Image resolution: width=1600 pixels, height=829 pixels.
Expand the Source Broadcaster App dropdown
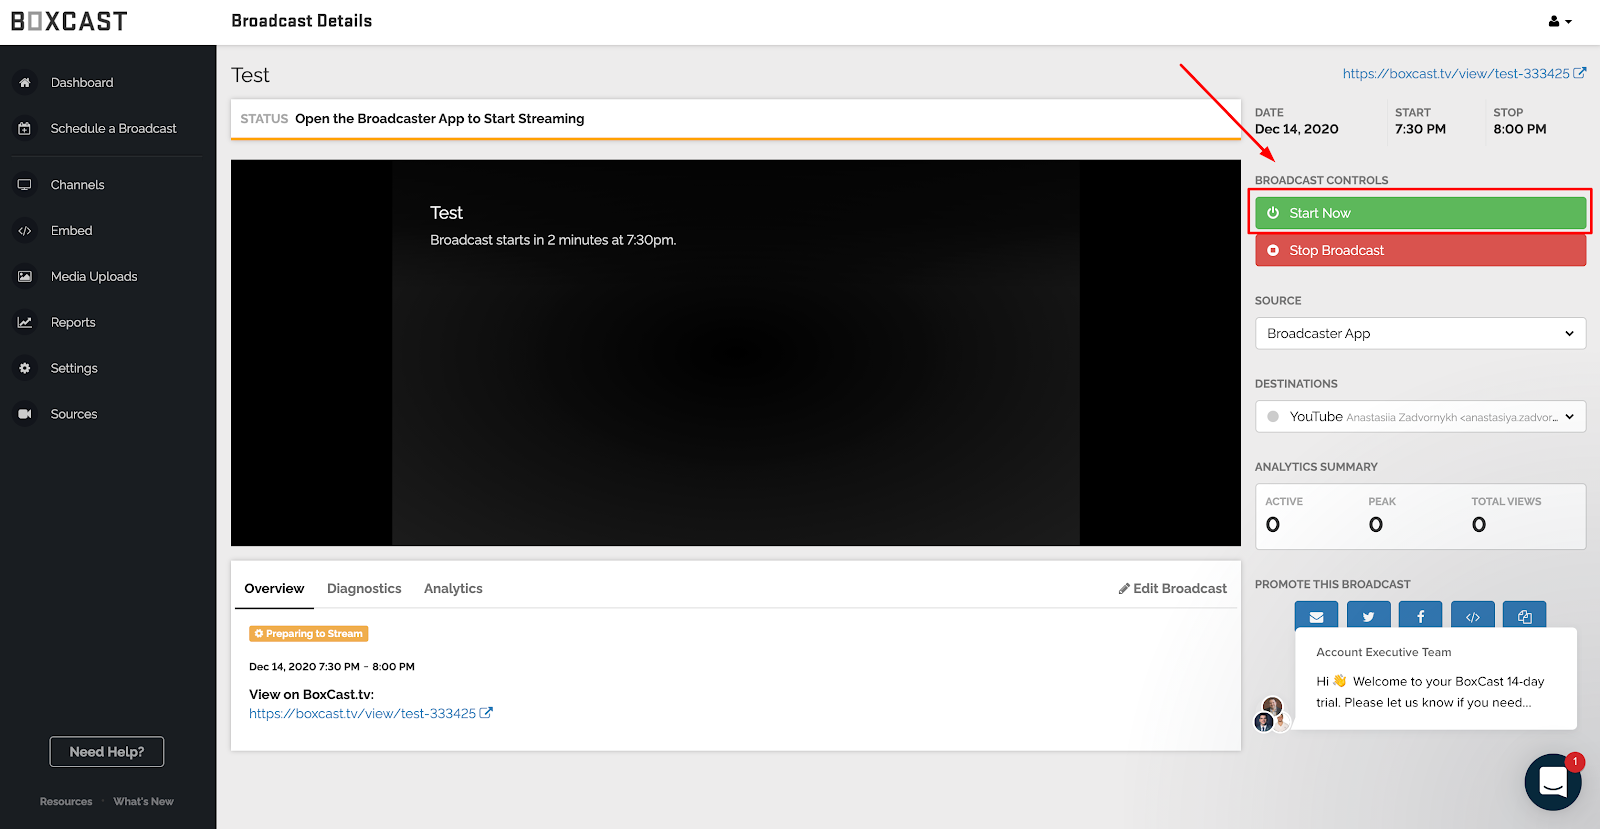coord(1420,334)
